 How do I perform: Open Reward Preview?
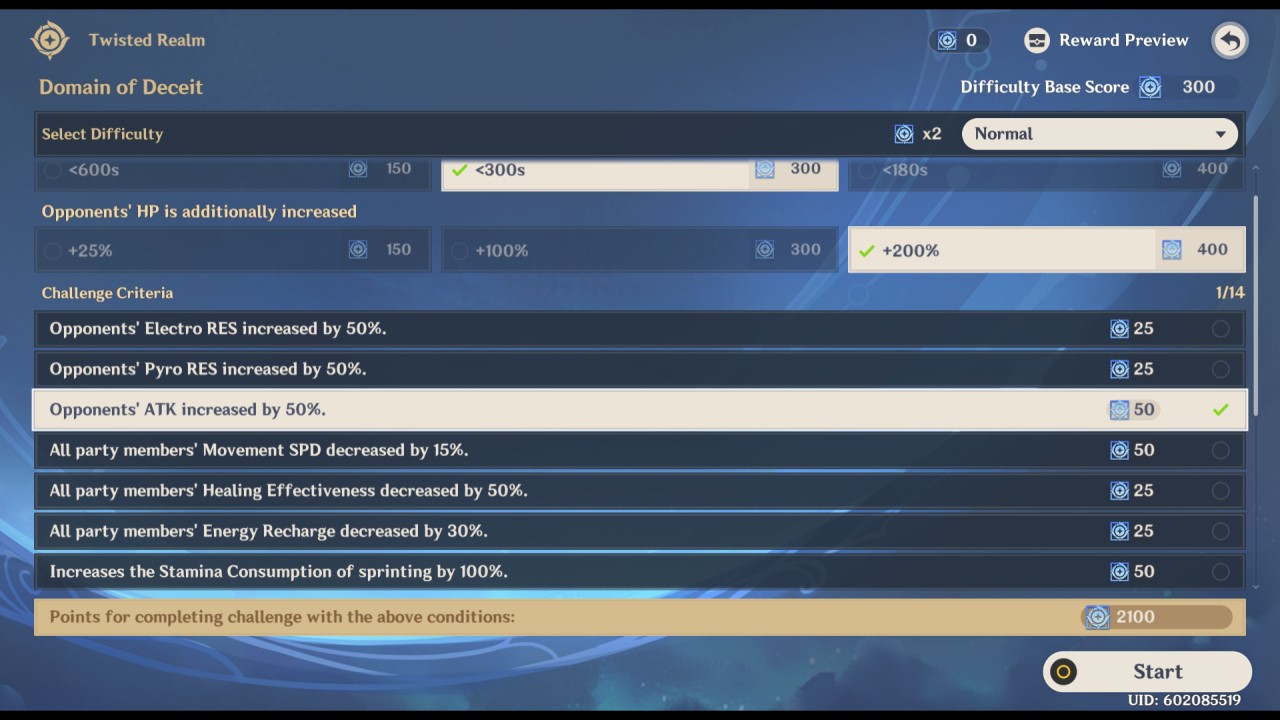pyautogui.click(x=1122, y=40)
